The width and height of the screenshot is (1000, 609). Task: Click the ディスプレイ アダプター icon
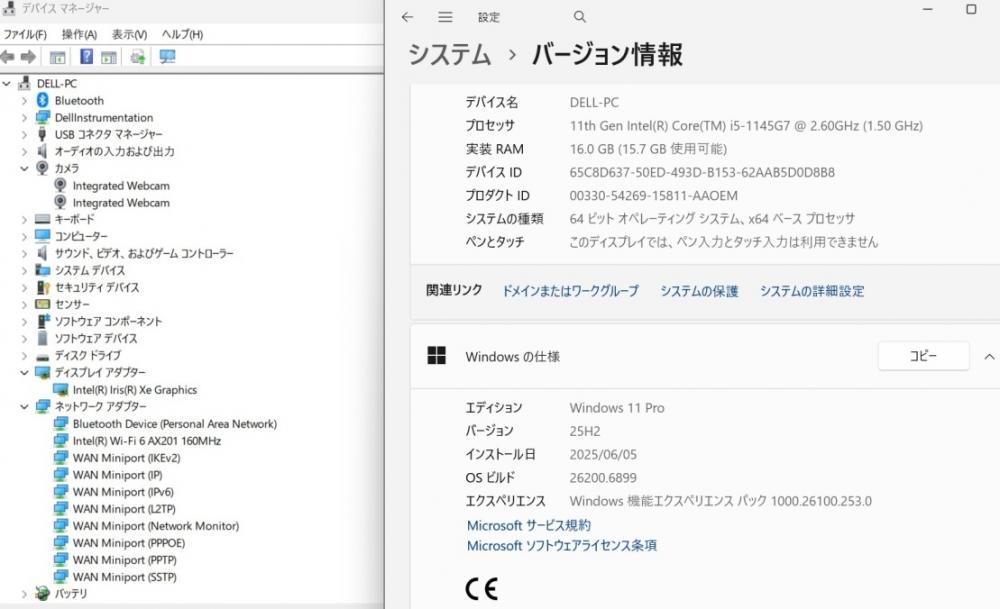pyautogui.click(x=43, y=372)
